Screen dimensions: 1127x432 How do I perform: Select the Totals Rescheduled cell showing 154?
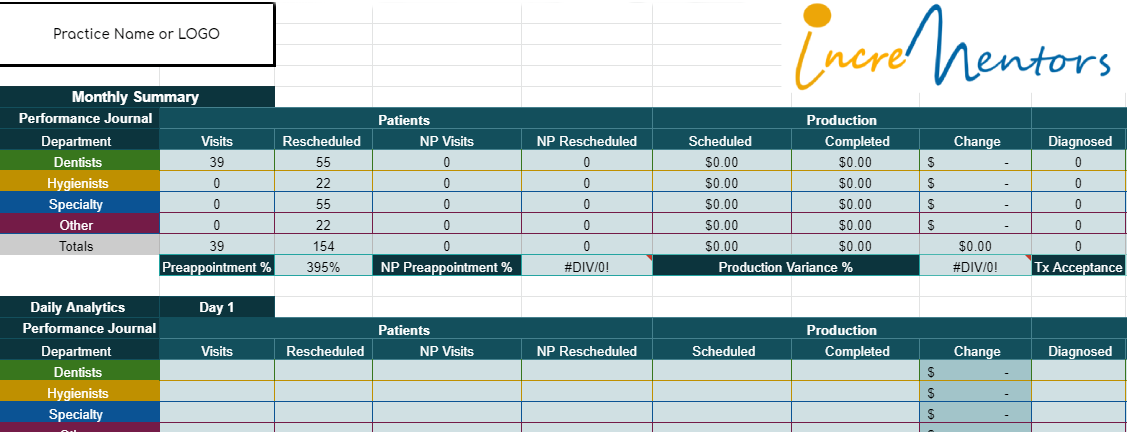(323, 246)
